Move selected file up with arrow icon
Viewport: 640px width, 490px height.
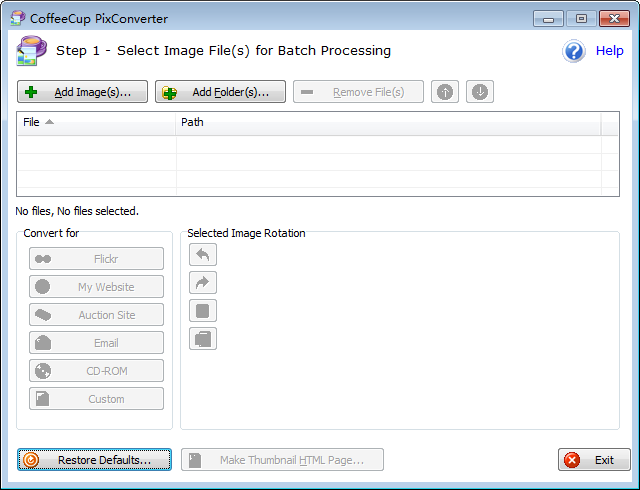pyautogui.click(x=445, y=91)
